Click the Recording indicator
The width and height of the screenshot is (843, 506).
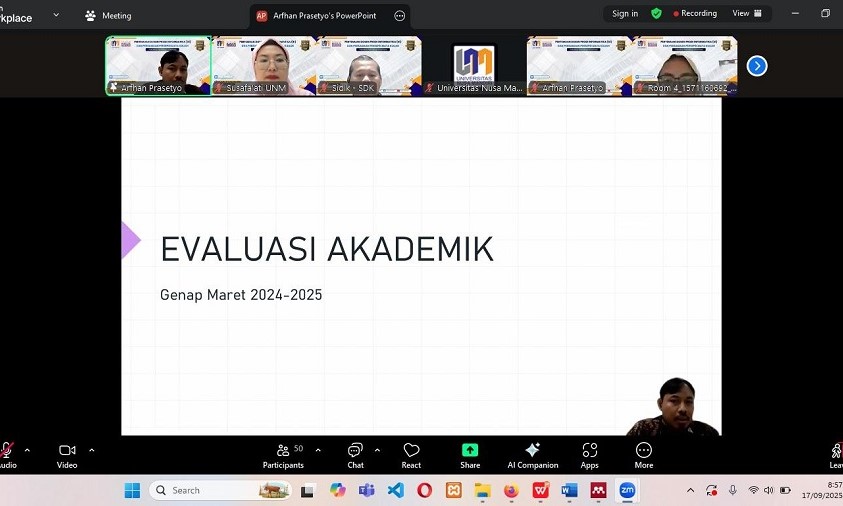click(695, 14)
